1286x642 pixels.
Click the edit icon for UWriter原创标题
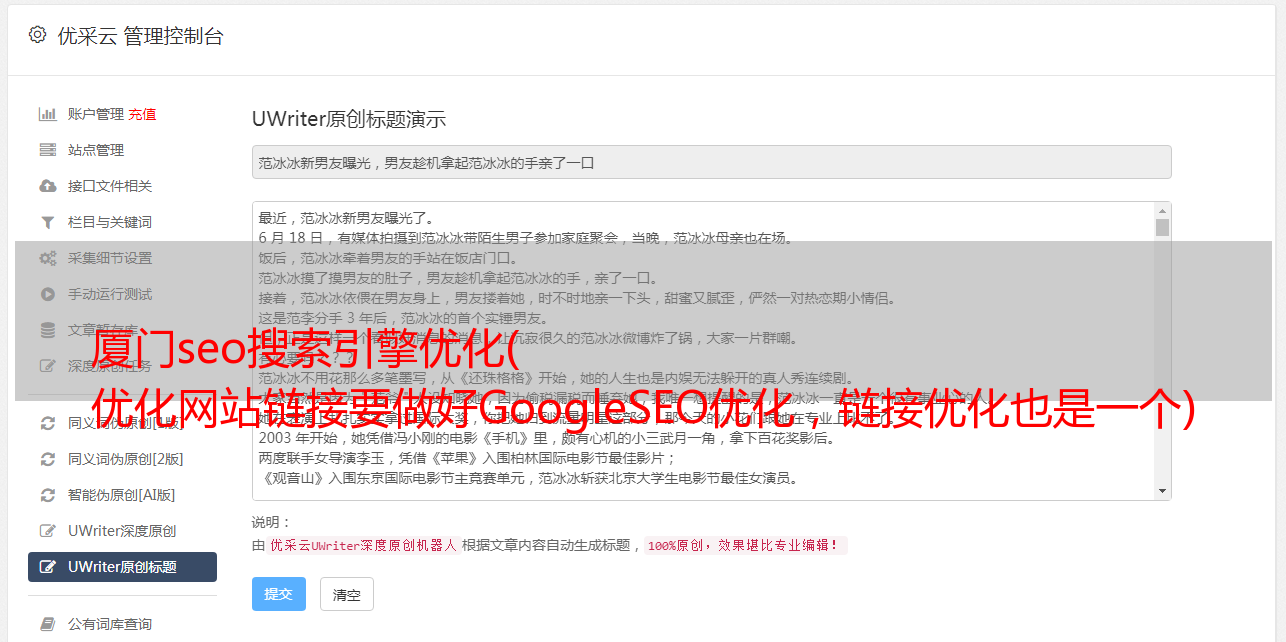[x=47, y=567]
